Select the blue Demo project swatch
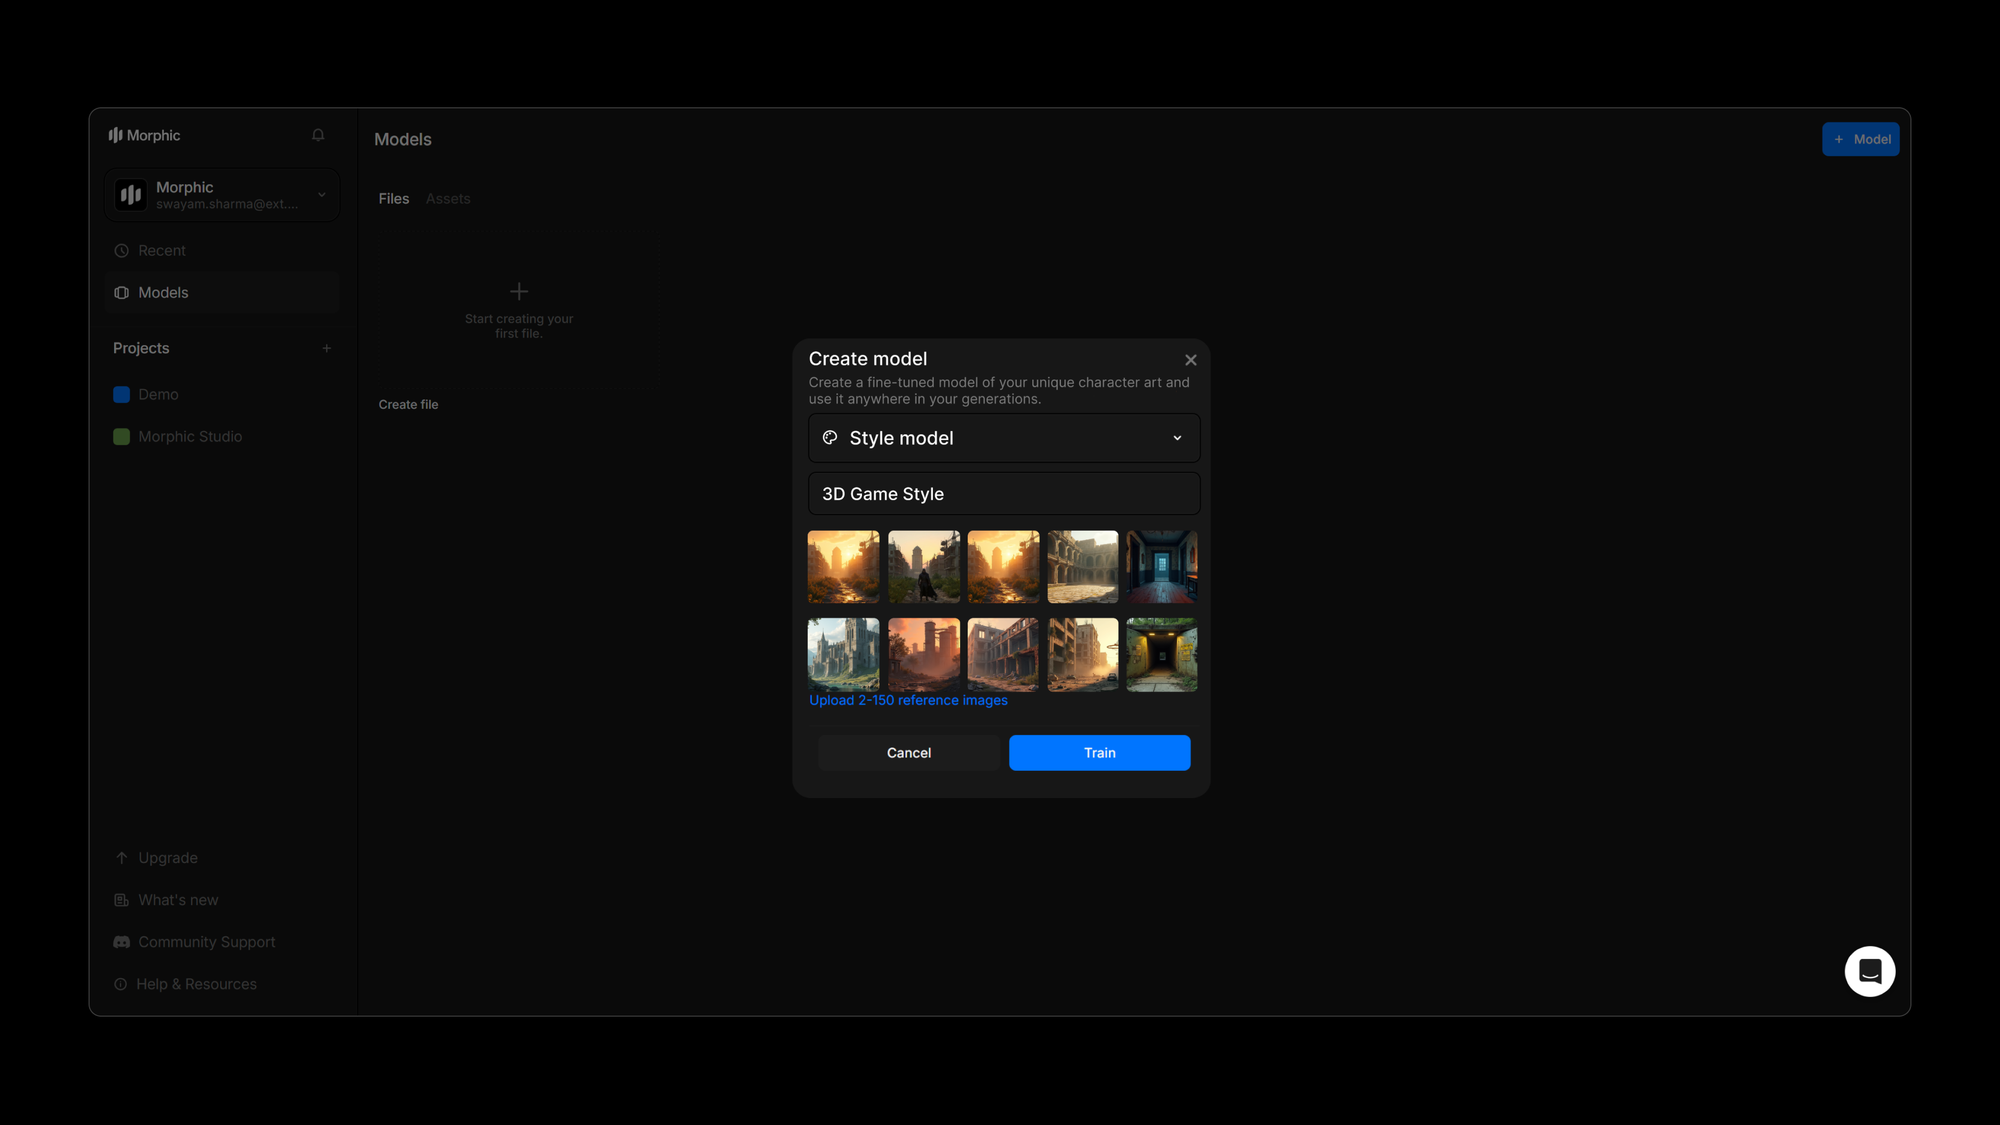2000x1125 pixels. pyautogui.click(x=122, y=395)
